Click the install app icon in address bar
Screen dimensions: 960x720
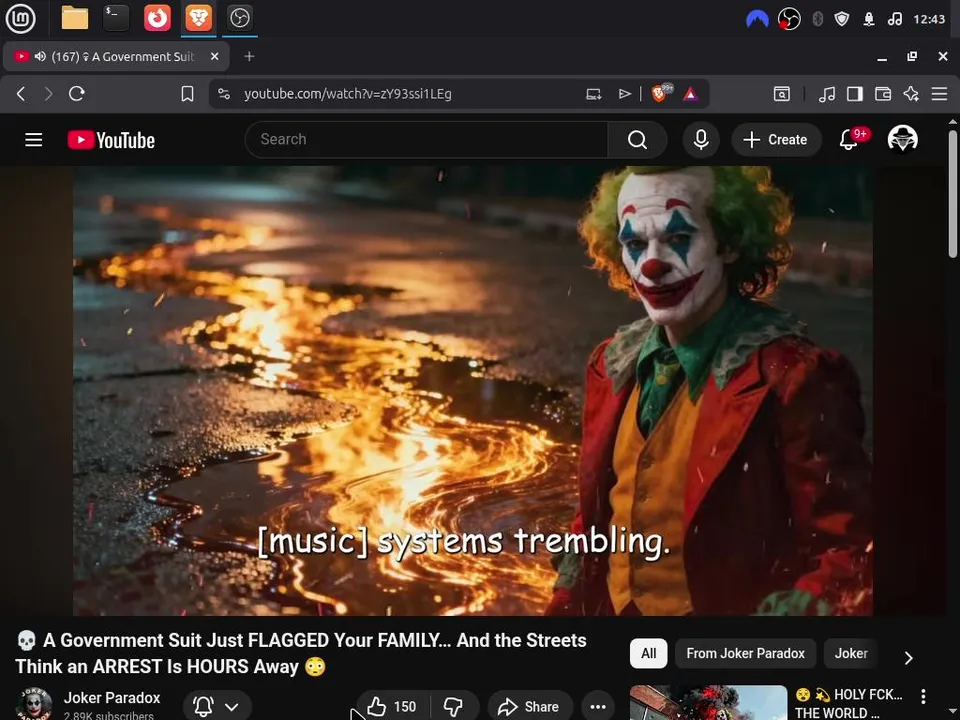(x=593, y=94)
